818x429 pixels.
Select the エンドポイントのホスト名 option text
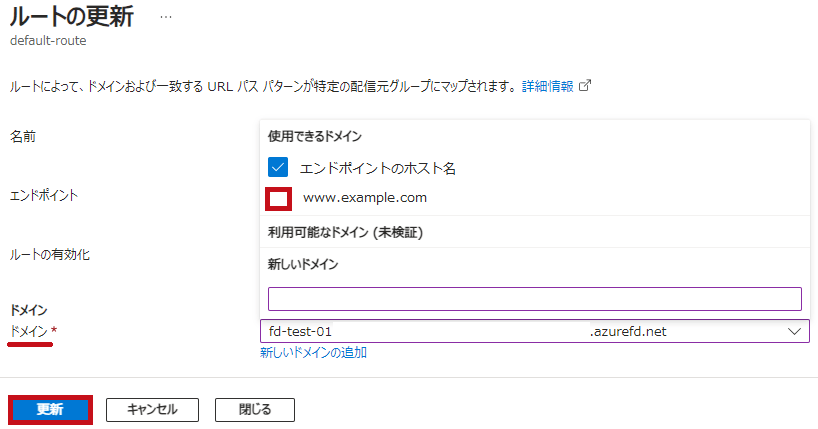378,168
